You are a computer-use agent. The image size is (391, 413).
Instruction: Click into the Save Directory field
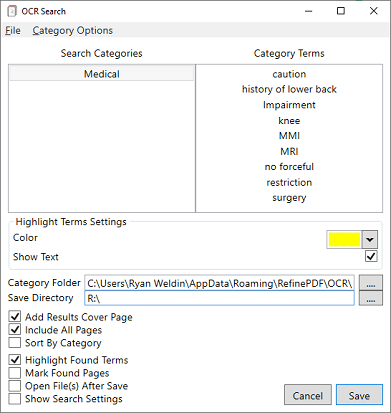coord(219,298)
